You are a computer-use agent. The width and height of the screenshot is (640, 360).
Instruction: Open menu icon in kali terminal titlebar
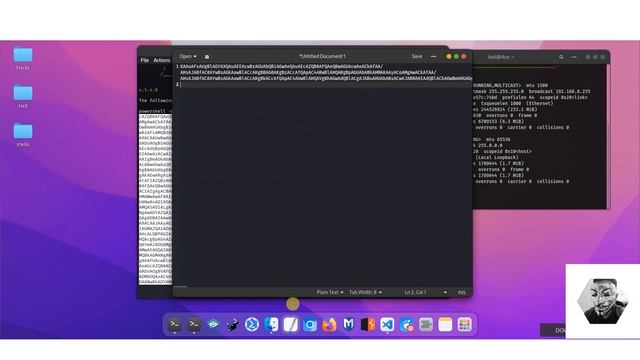click(574, 57)
